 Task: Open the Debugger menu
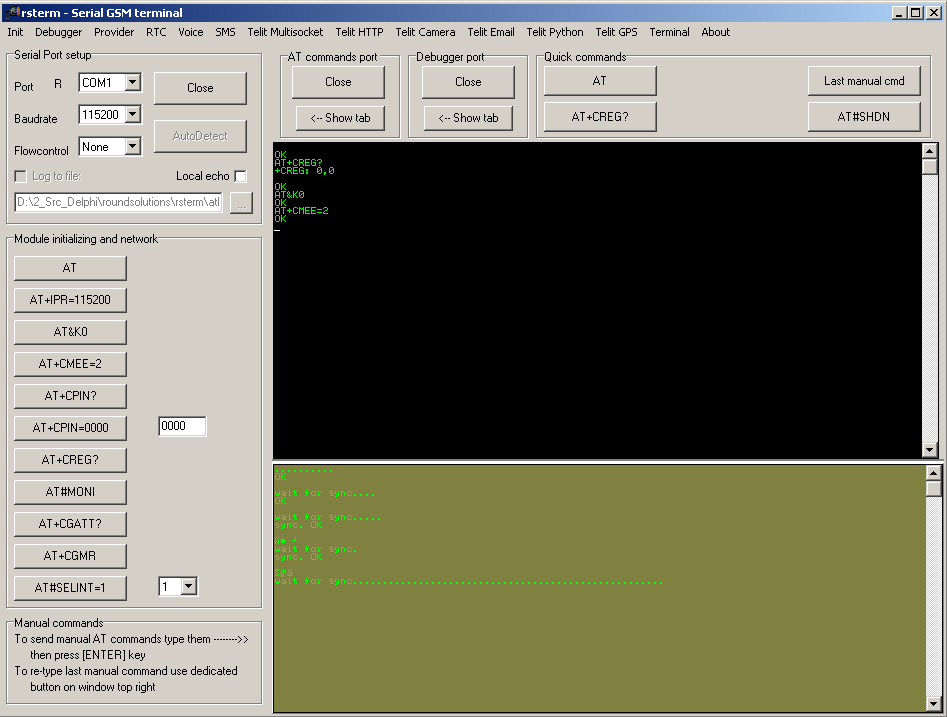click(x=59, y=32)
